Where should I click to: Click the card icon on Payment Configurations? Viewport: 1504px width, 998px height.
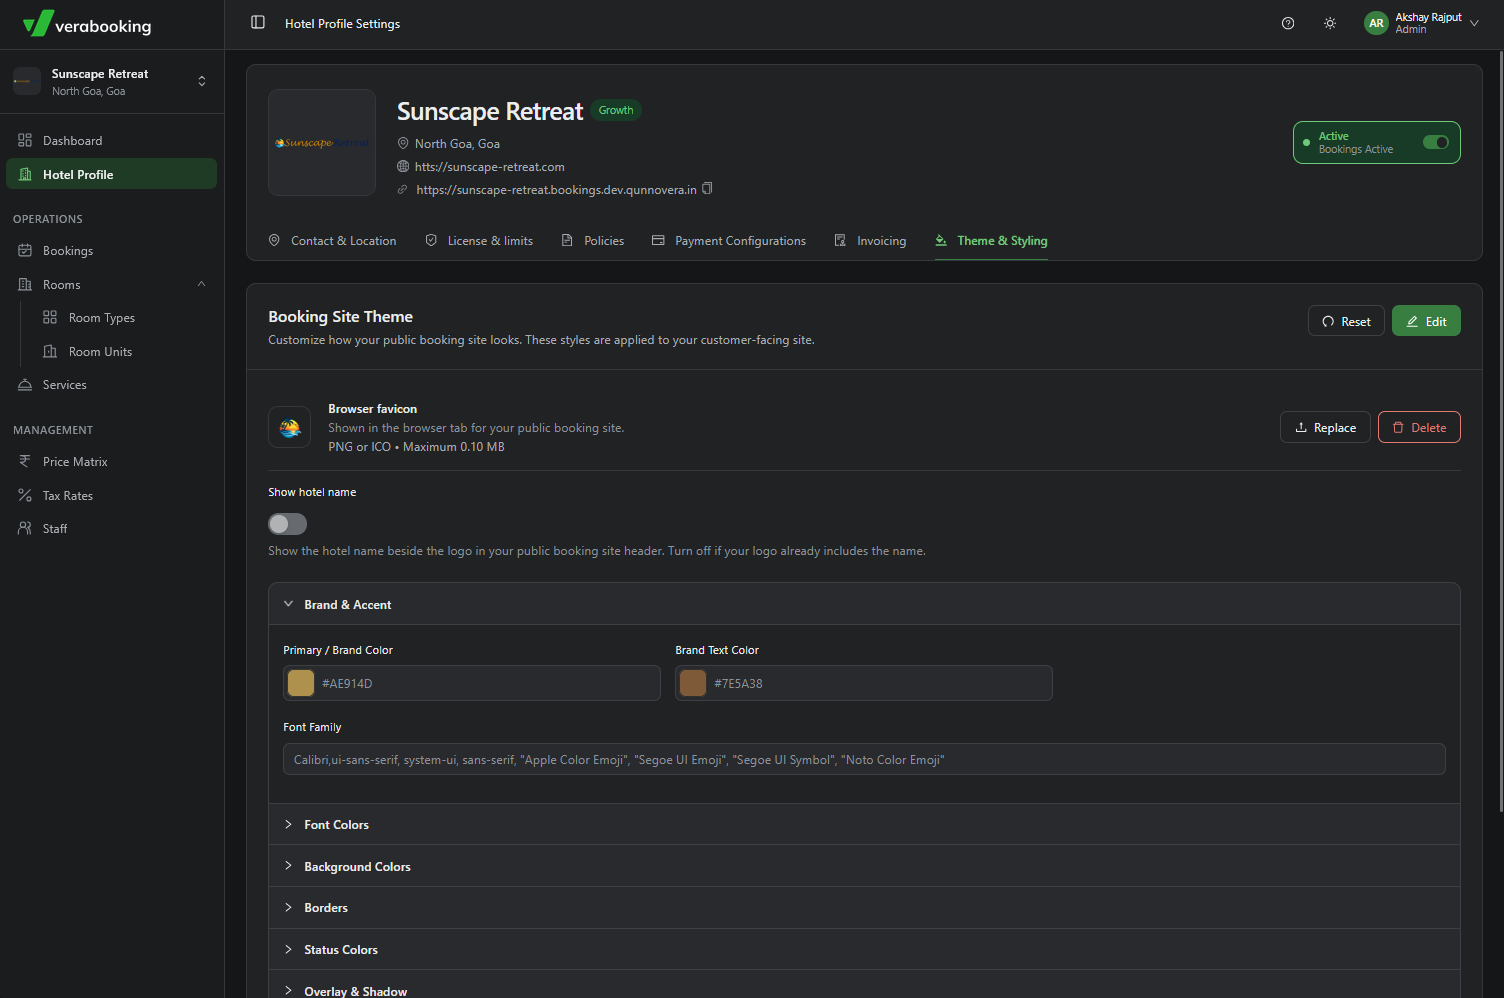click(658, 240)
